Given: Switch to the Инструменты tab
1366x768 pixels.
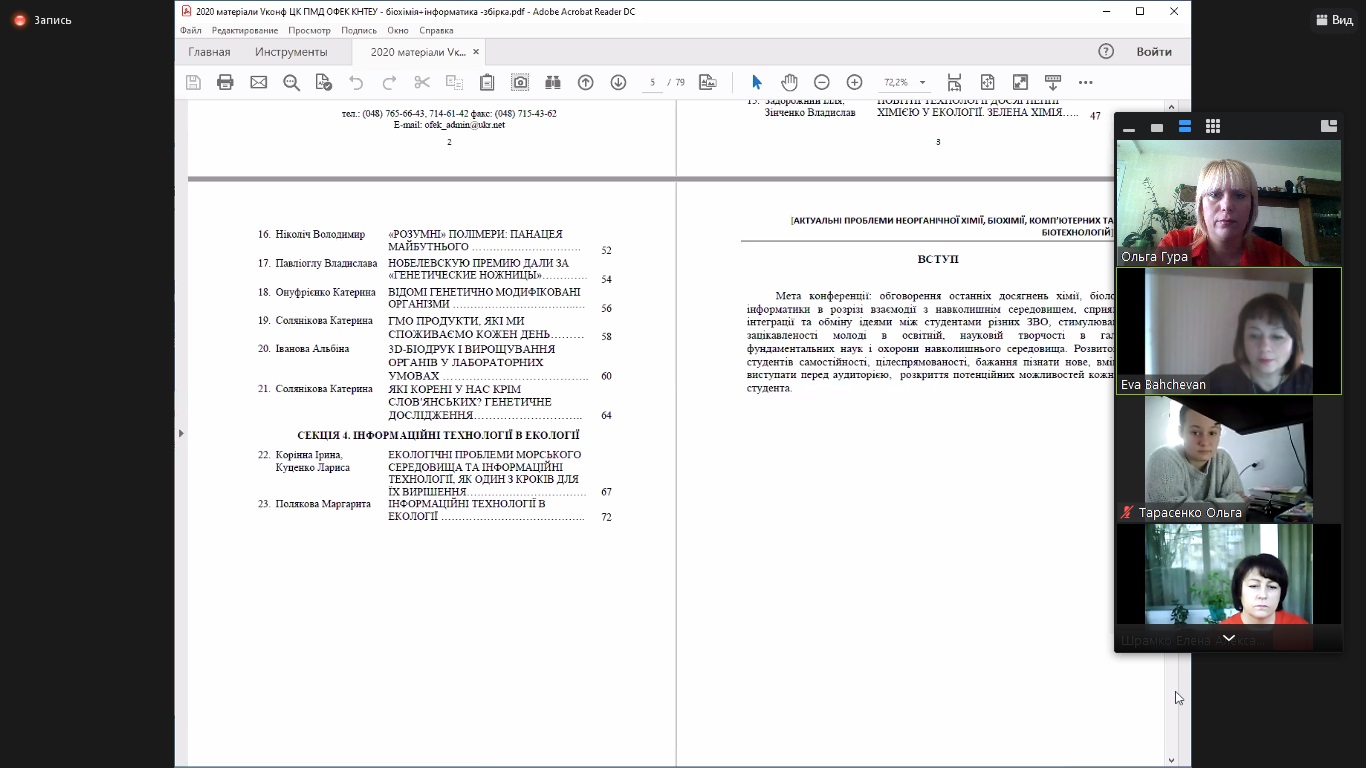Looking at the screenshot, I should click(x=291, y=52).
